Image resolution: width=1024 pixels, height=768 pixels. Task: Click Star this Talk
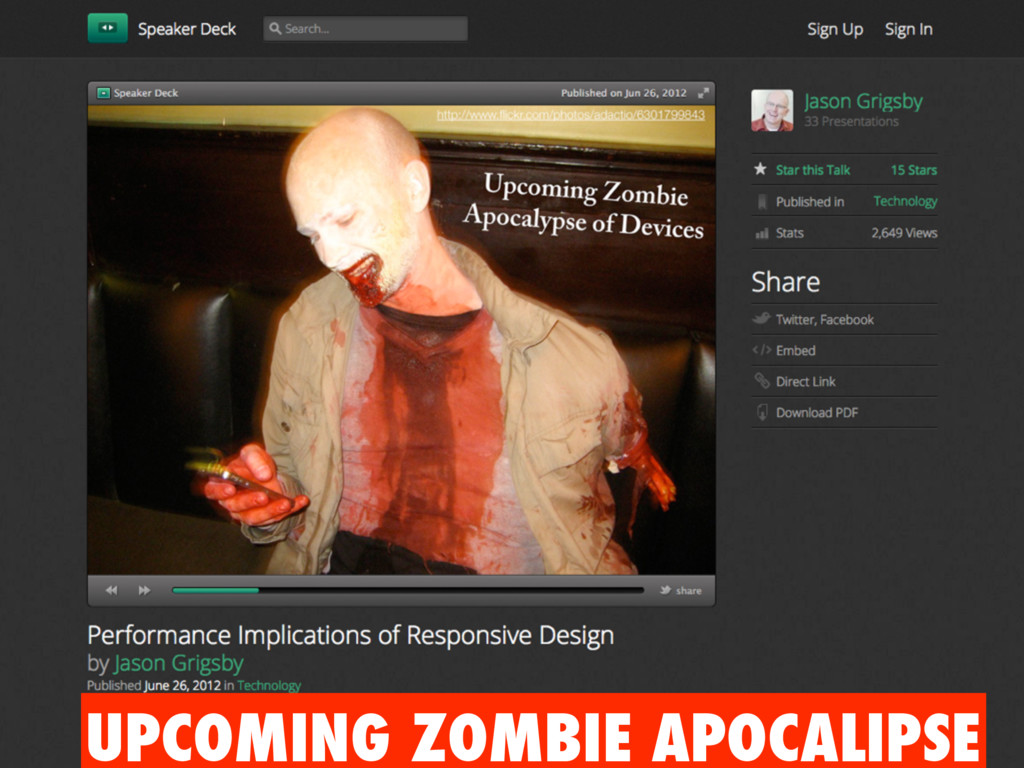coord(812,170)
